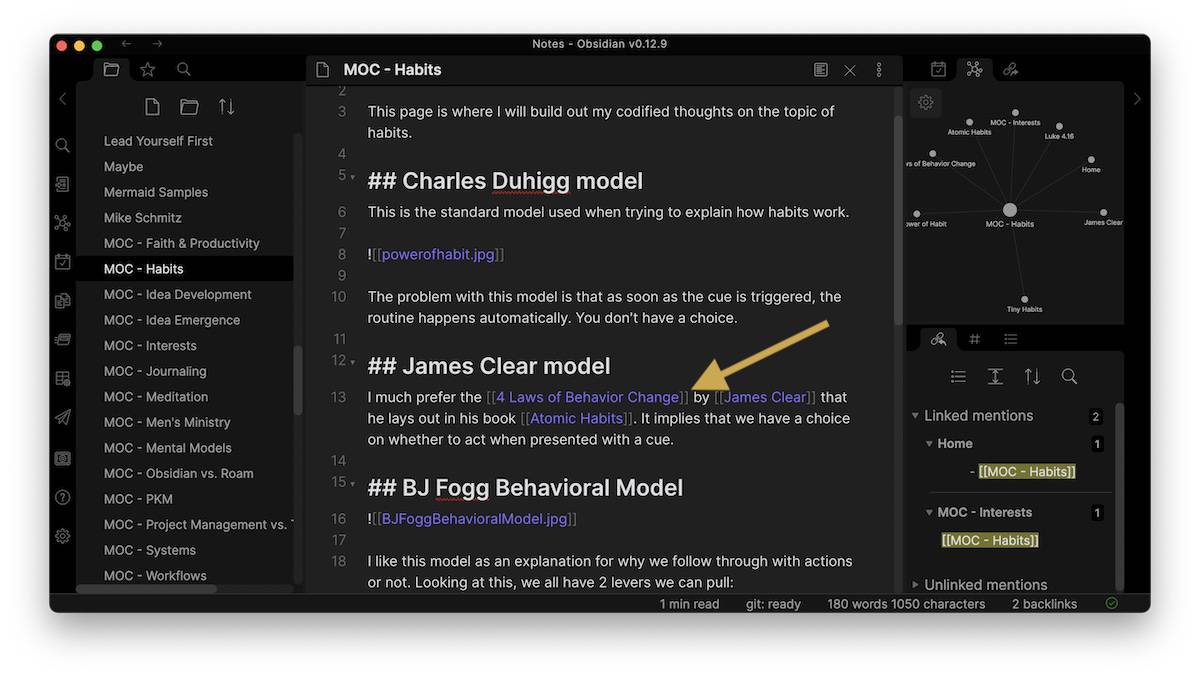Collapse the MOC - Interests backlink group
1200x678 pixels.
[x=929, y=513]
